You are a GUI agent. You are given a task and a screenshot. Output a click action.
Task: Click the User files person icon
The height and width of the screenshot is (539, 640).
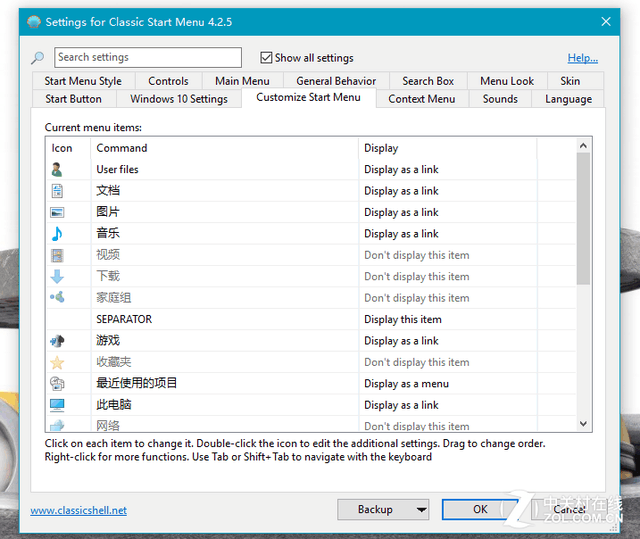(57, 169)
